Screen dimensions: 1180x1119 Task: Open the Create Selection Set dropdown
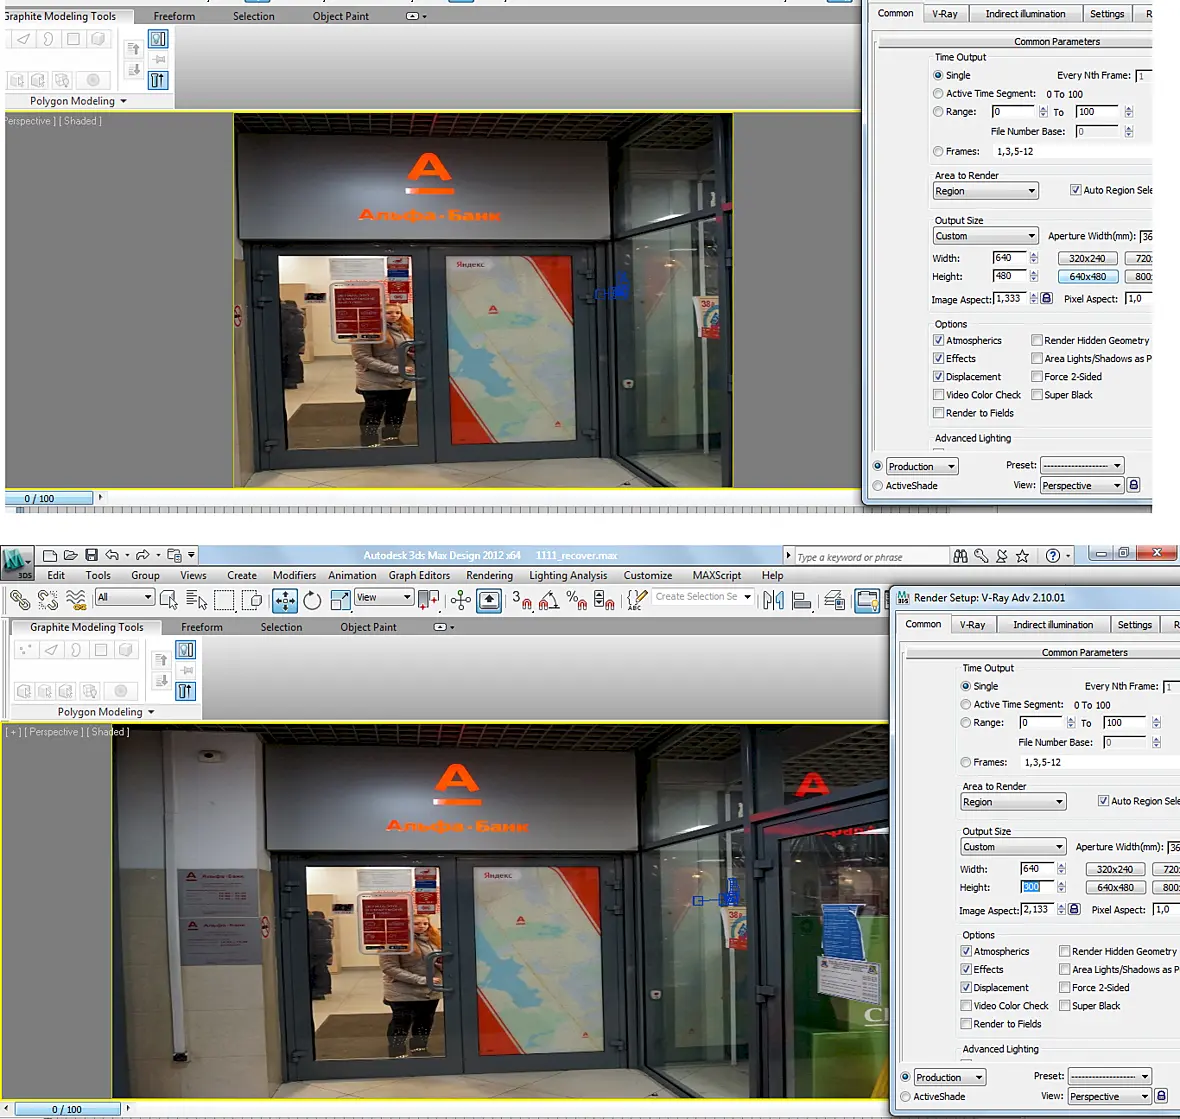coord(703,597)
